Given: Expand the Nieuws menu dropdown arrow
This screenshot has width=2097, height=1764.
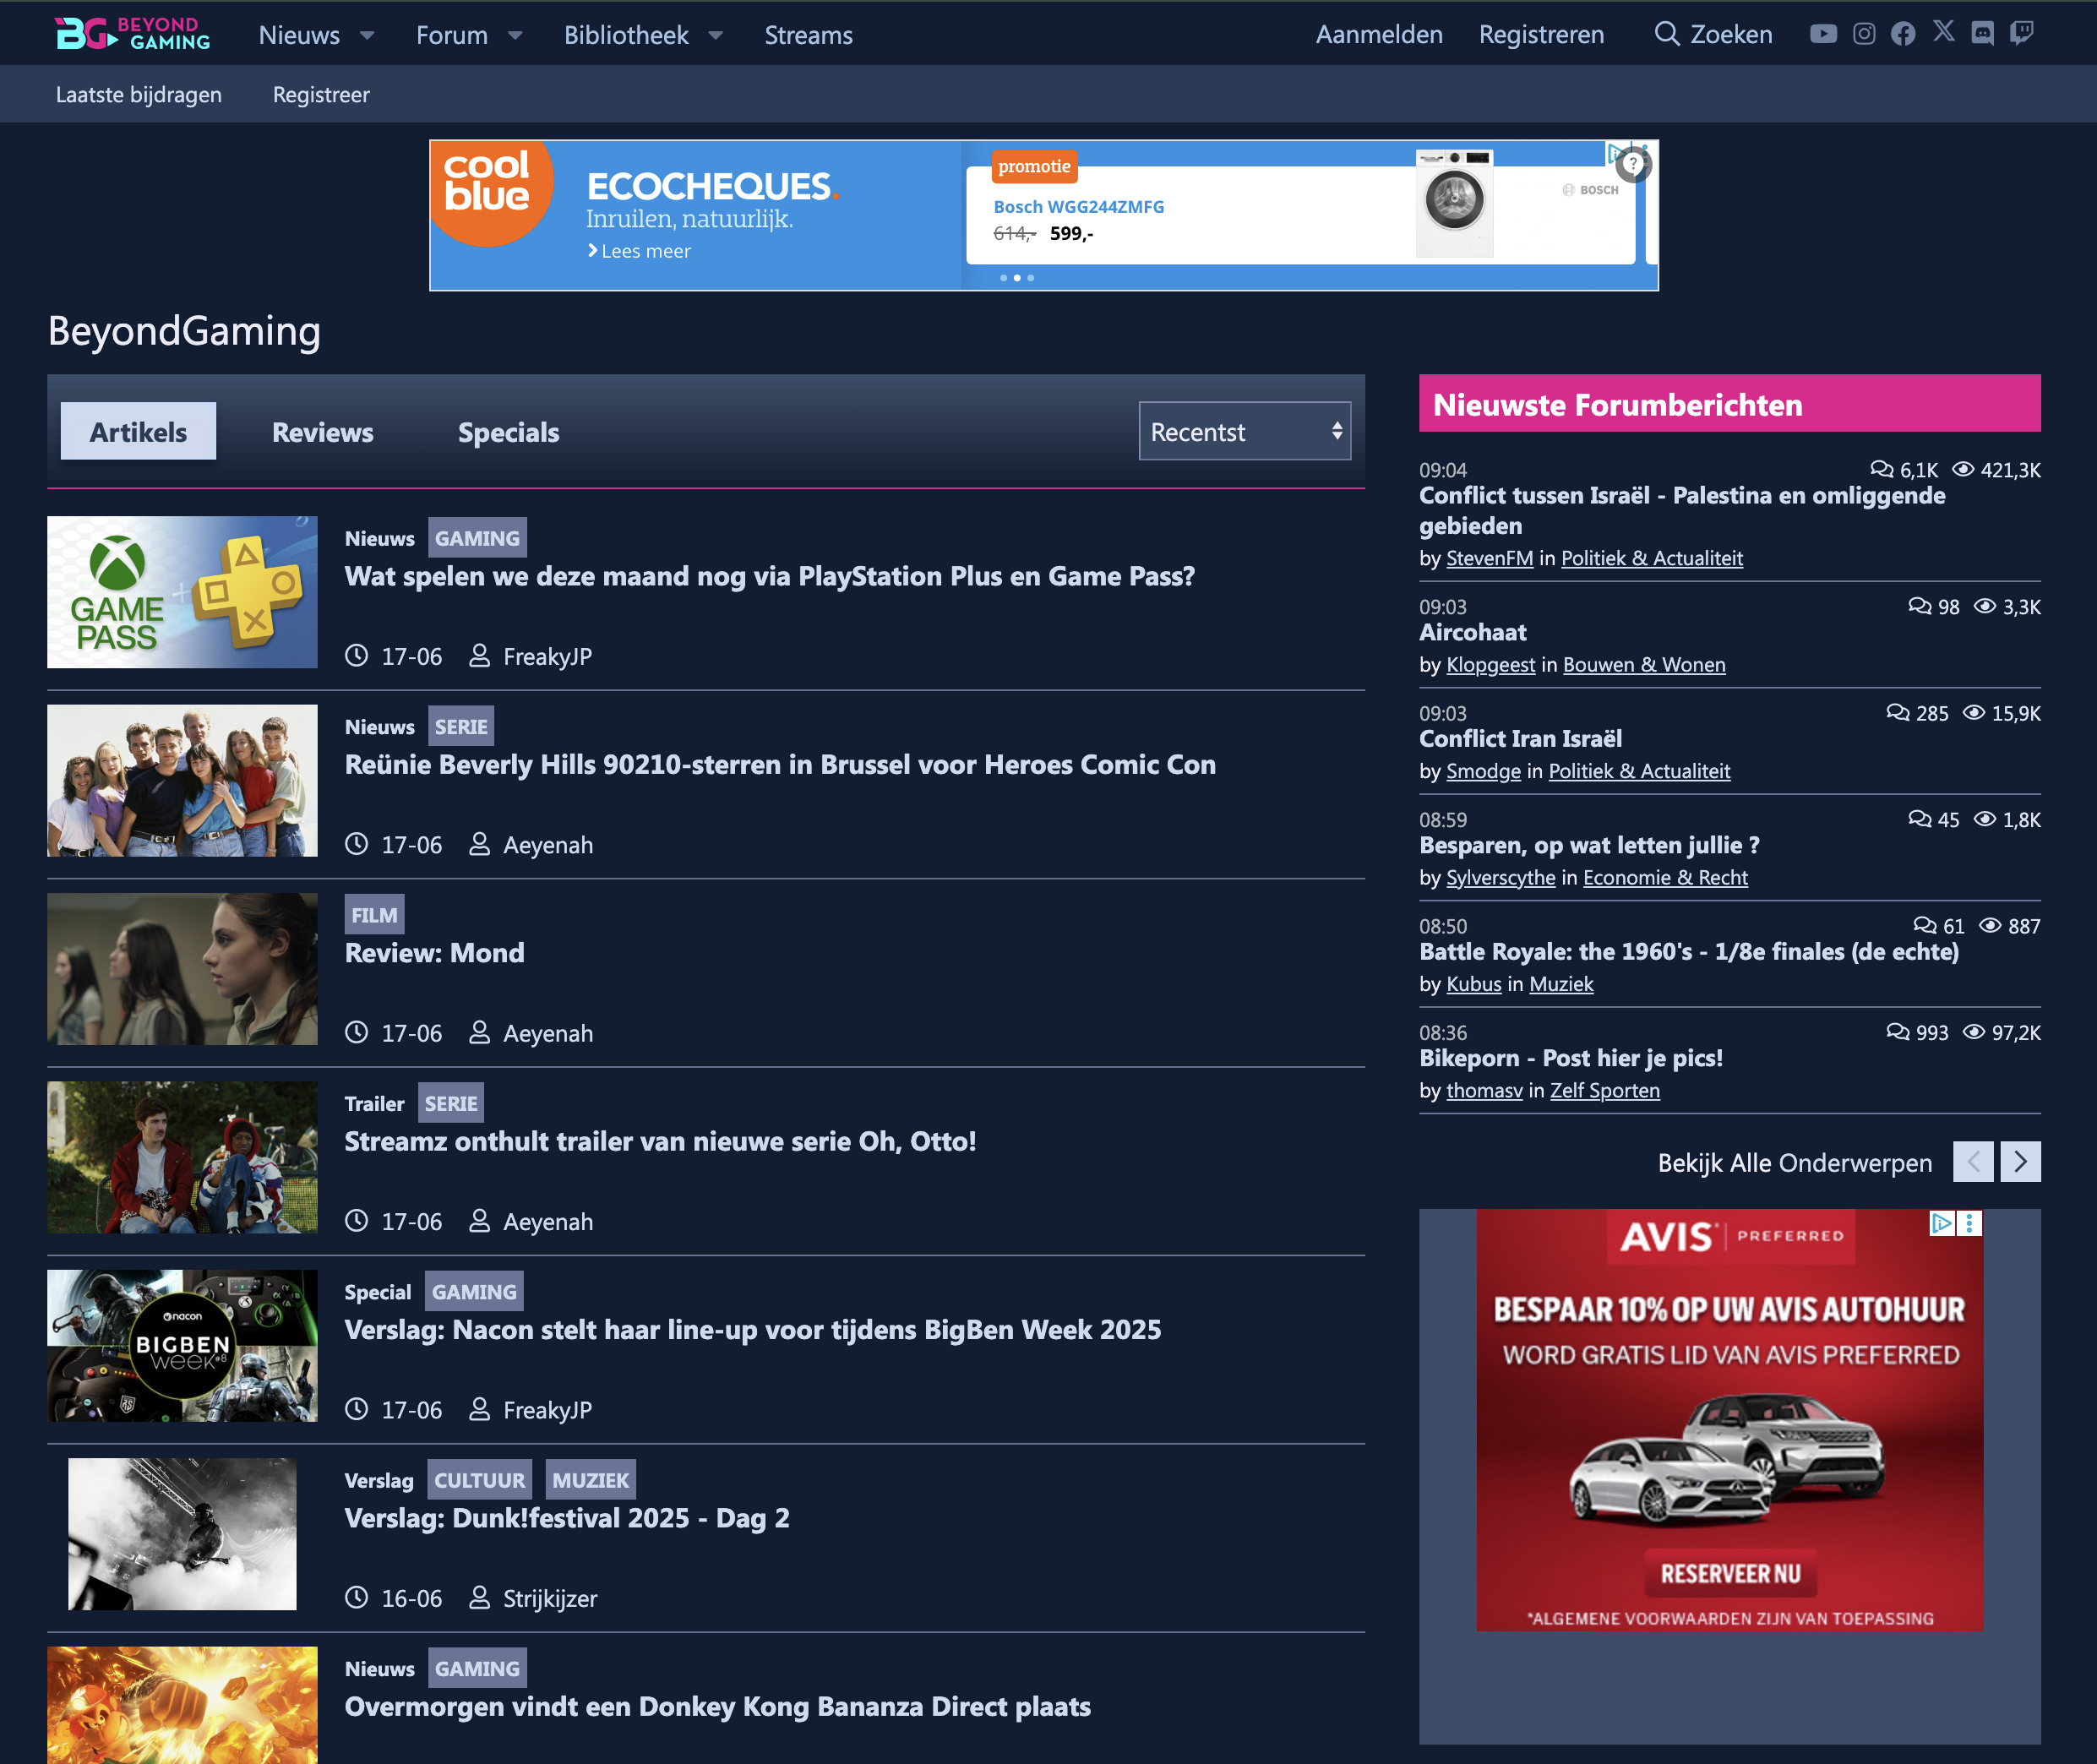Looking at the screenshot, I should (367, 35).
